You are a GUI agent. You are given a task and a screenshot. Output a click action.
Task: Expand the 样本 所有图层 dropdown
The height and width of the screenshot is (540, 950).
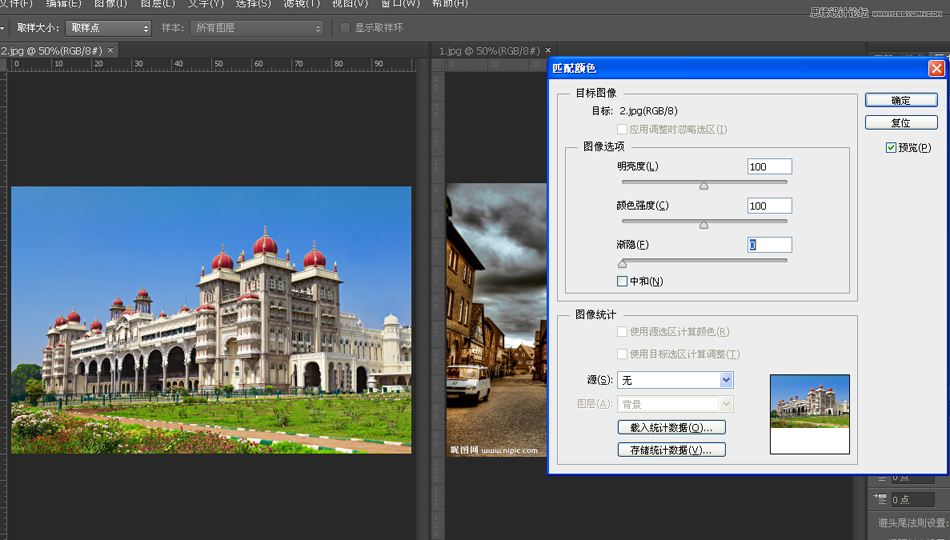(x=257, y=28)
